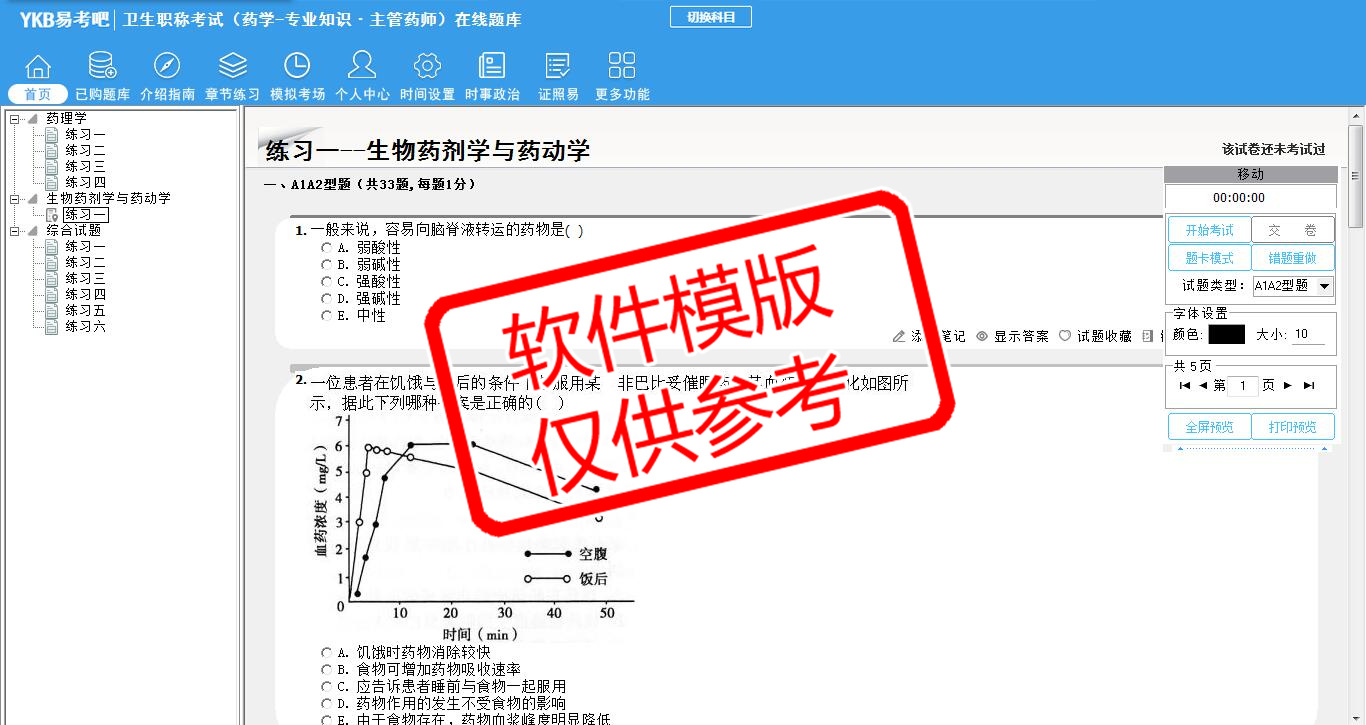Screen dimensions: 1366x725
Task: Collapse the 综合试题 tree node
Action: 15,231
